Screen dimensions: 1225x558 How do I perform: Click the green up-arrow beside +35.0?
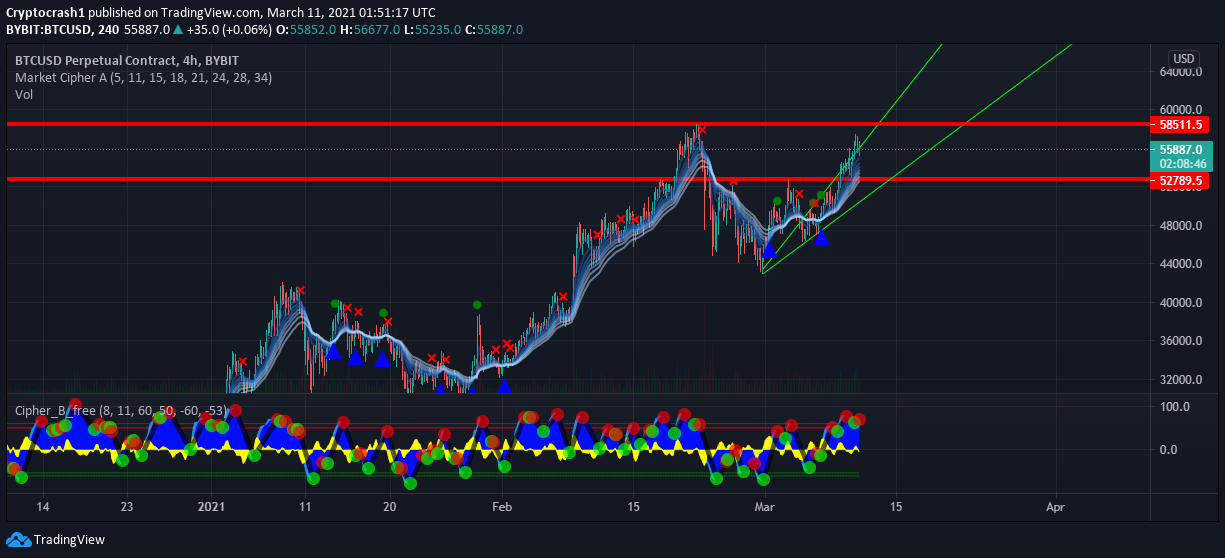tap(178, 30)
